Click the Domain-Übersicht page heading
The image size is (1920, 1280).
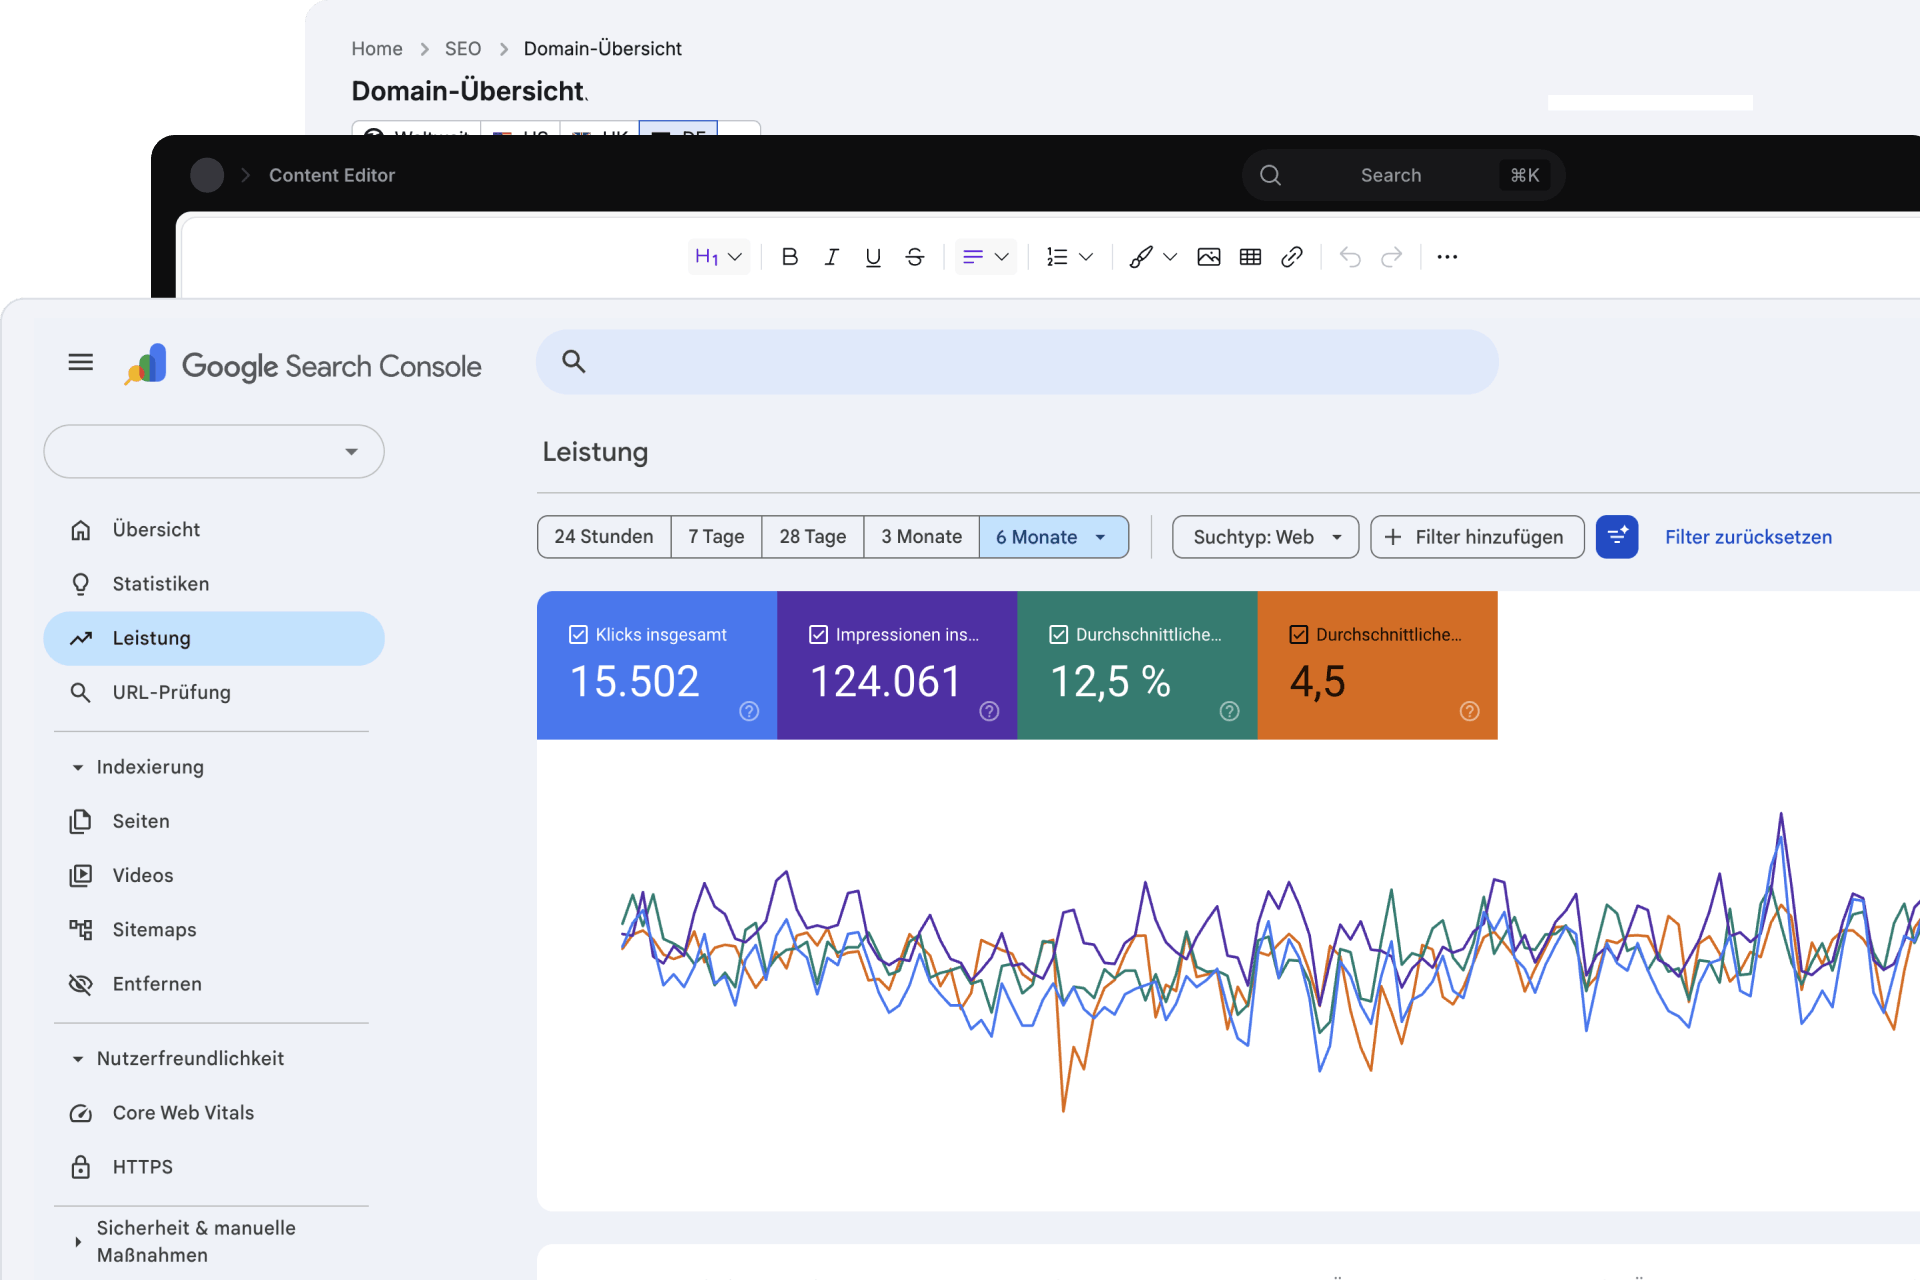pyautogui.click(x=468, y=91)
